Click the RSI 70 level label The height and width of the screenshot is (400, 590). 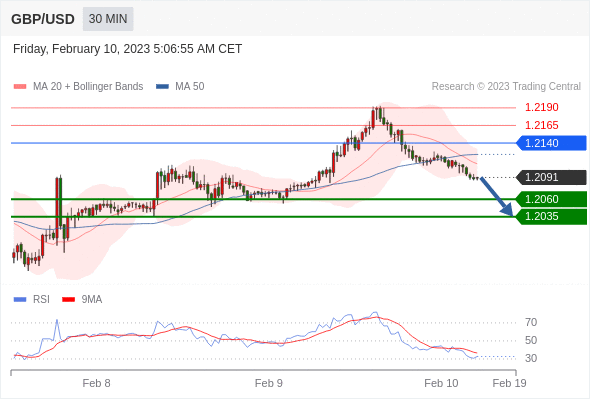click(x=531, y=322)
